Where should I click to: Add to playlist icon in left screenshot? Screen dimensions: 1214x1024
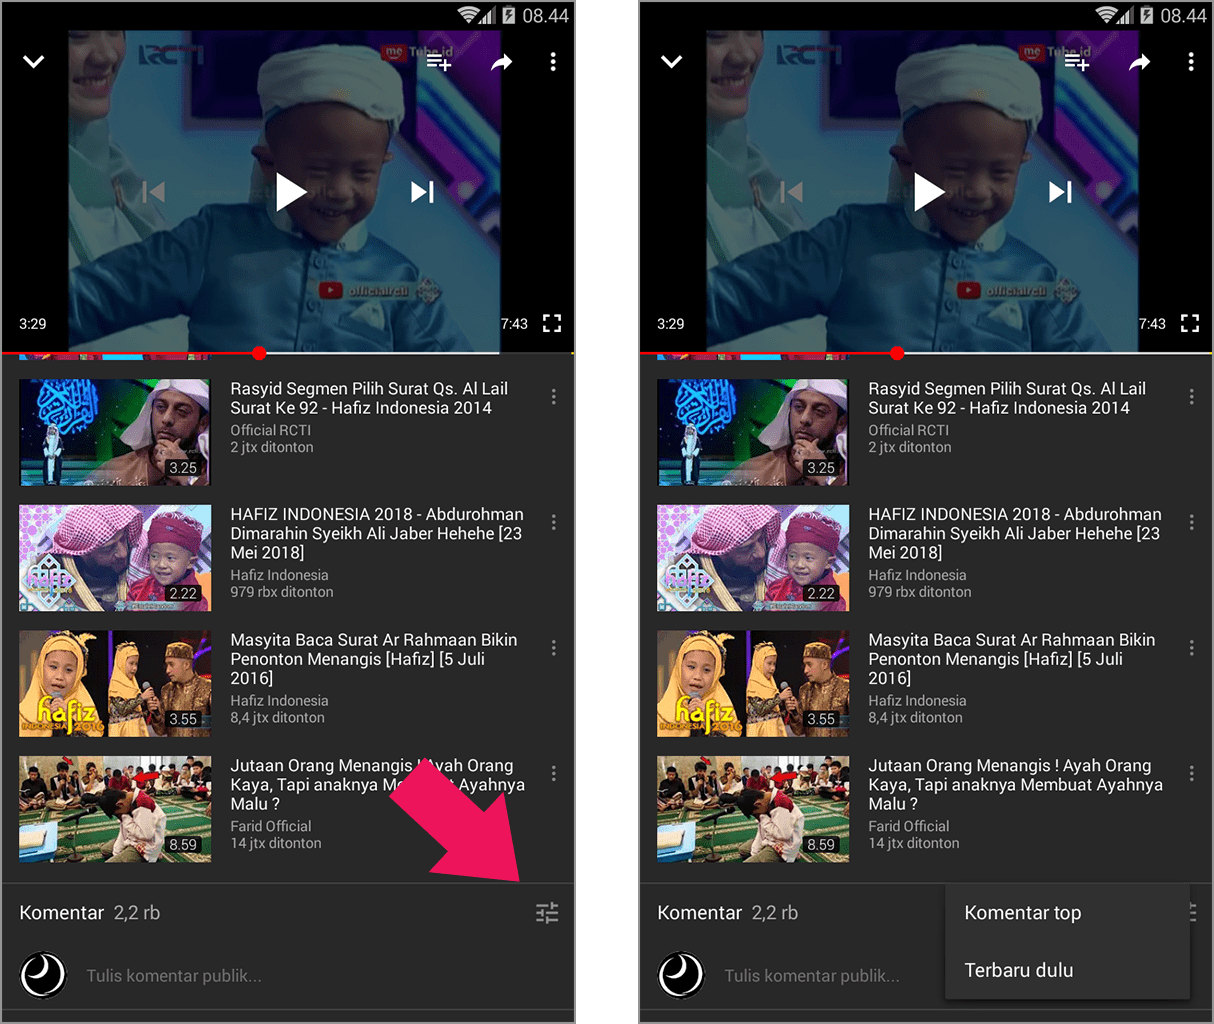(439, 62)
